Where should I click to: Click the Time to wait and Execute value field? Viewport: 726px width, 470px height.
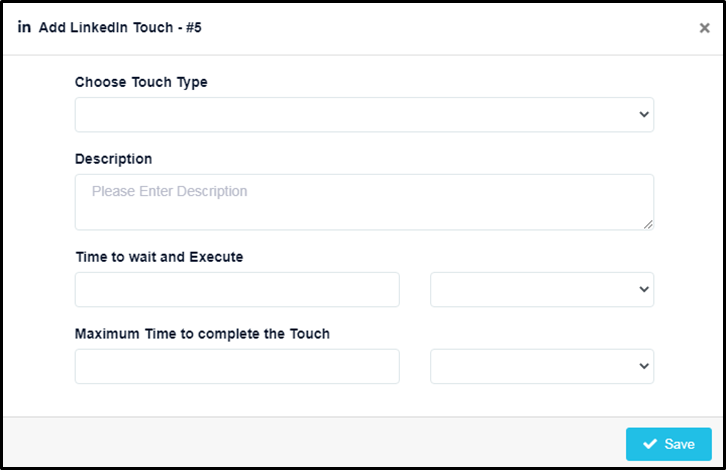[x=237, y=289]
